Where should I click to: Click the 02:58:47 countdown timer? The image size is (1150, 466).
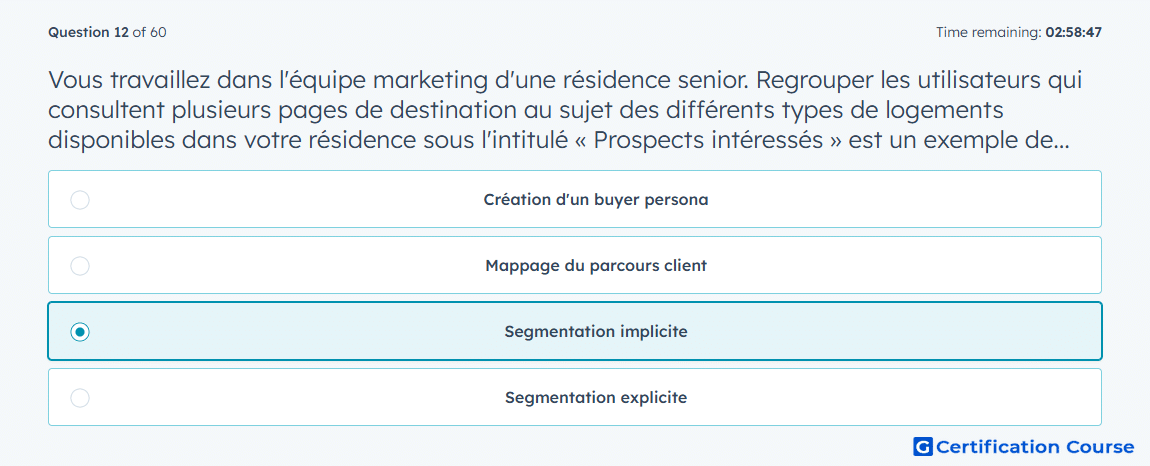point(1073,32)
